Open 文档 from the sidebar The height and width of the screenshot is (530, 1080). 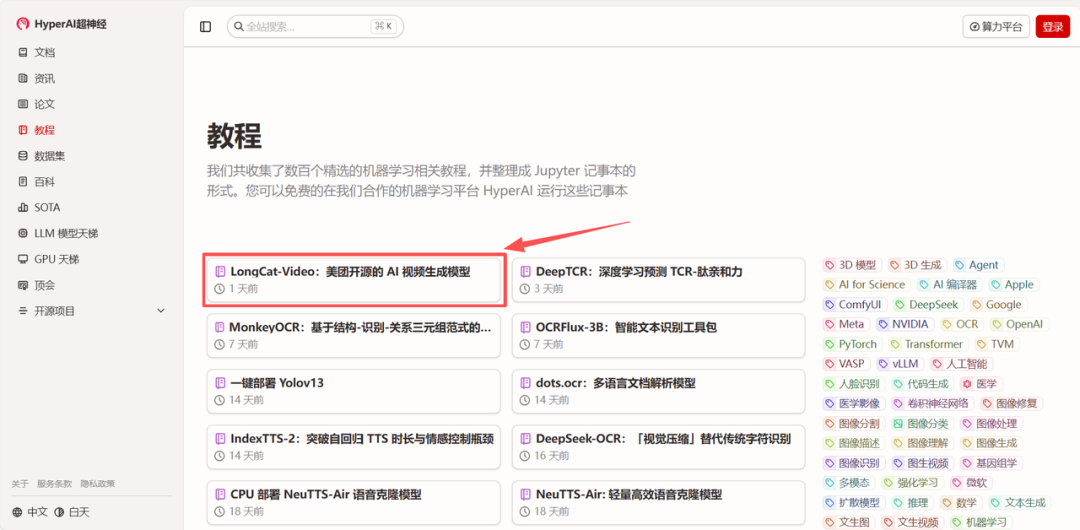[x=44, y=52]
